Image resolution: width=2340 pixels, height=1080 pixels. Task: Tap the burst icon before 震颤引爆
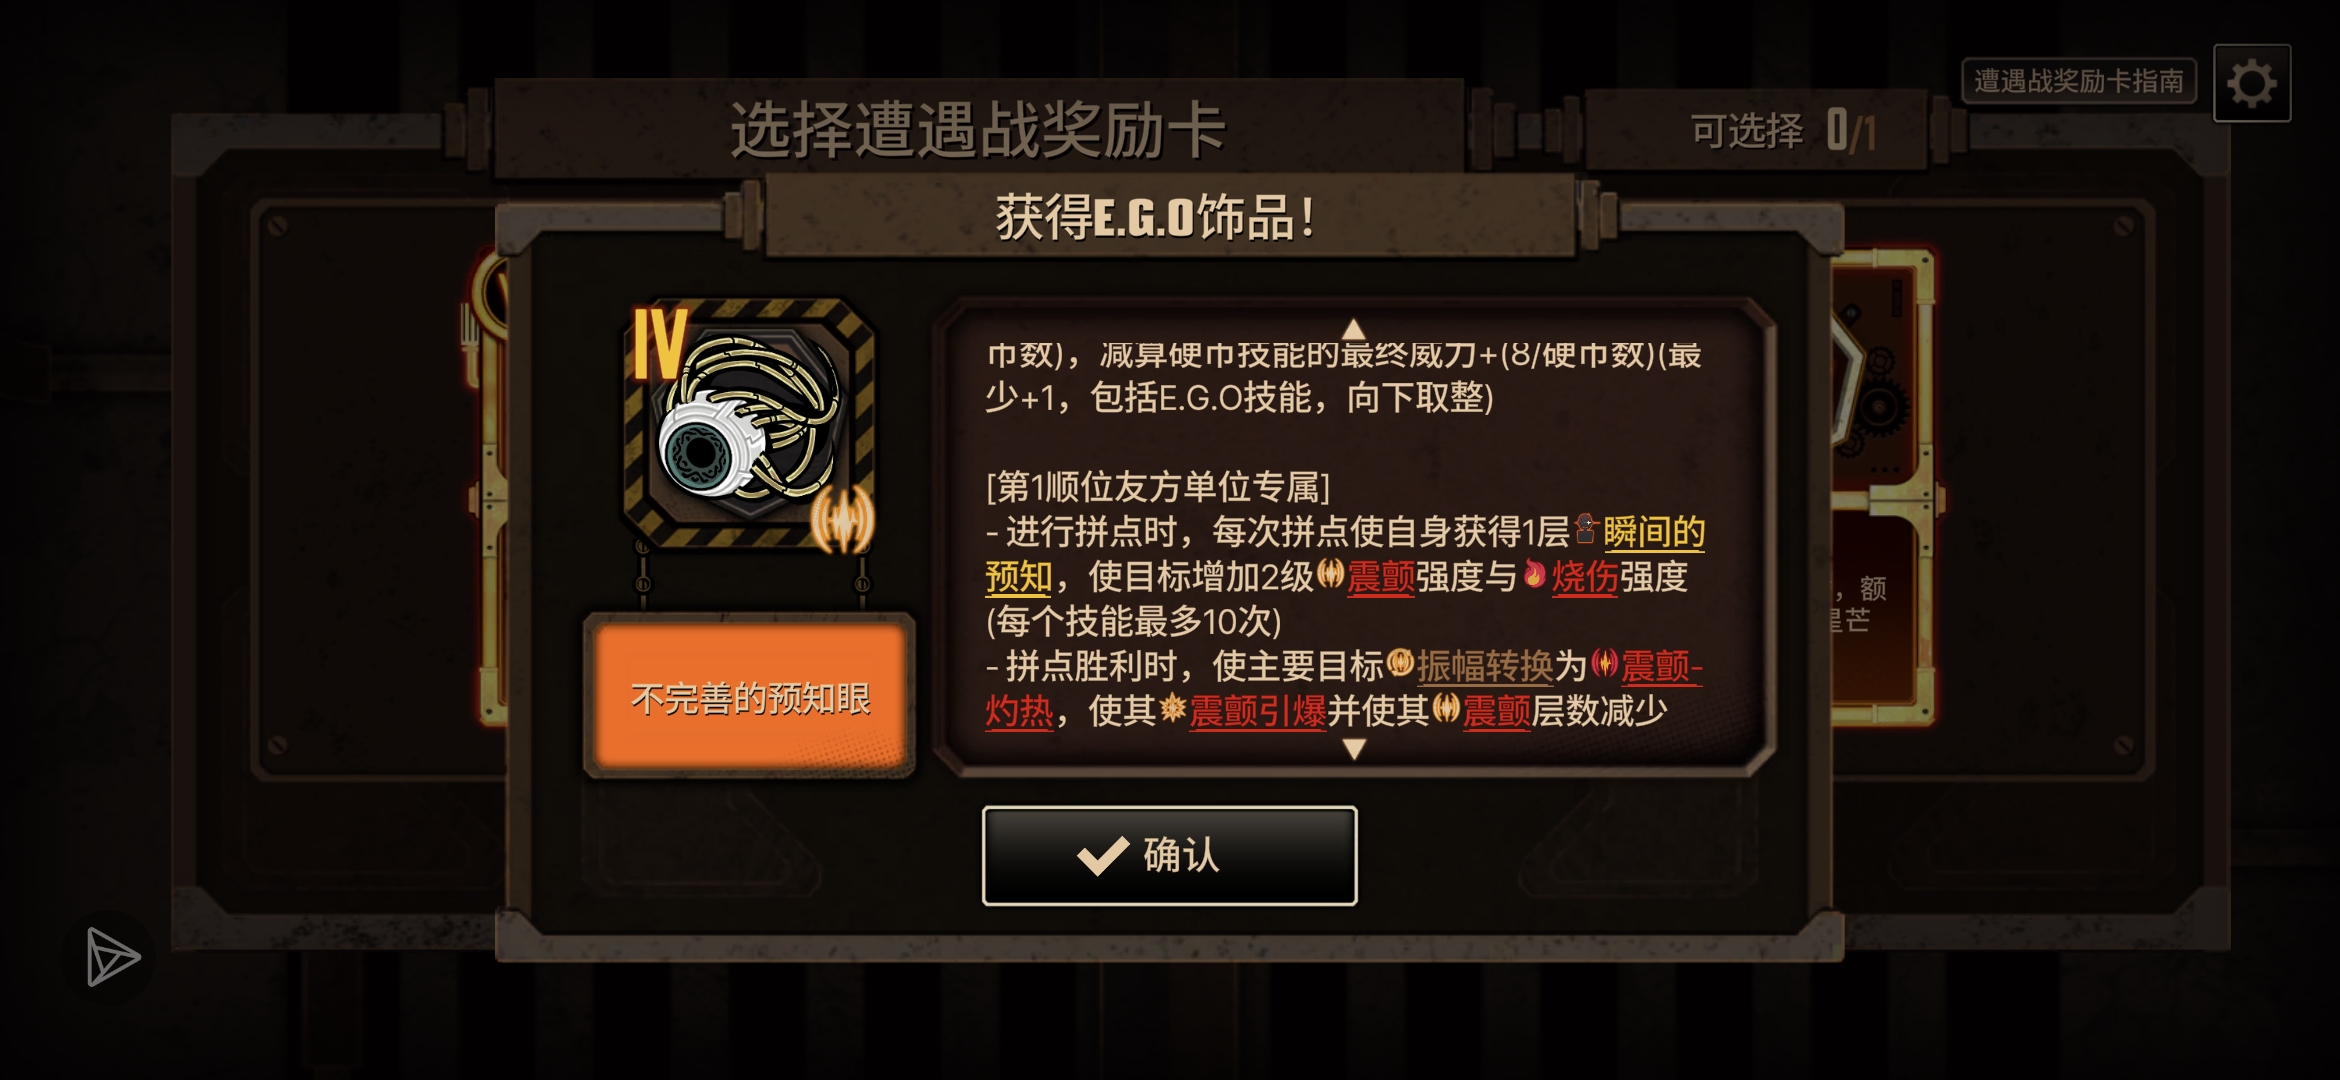tap(1173, 709)
